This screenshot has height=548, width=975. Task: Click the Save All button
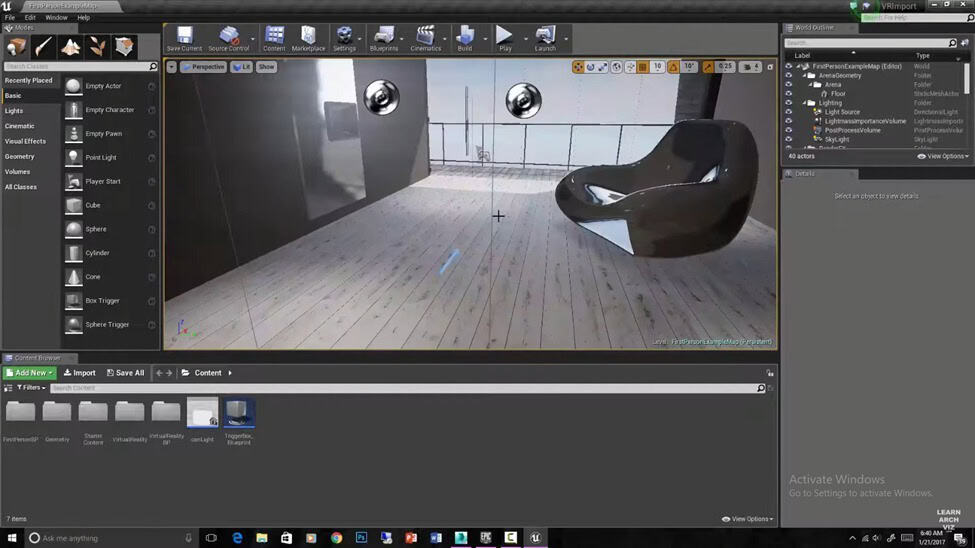pyautogui.click(x=125, y=373)
